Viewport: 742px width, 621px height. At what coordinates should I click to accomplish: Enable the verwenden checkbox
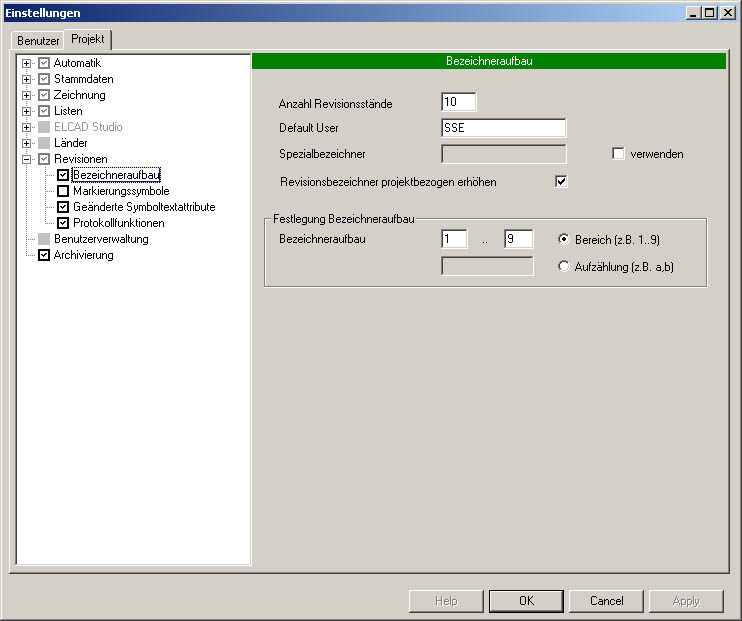[x=618, y=154]
